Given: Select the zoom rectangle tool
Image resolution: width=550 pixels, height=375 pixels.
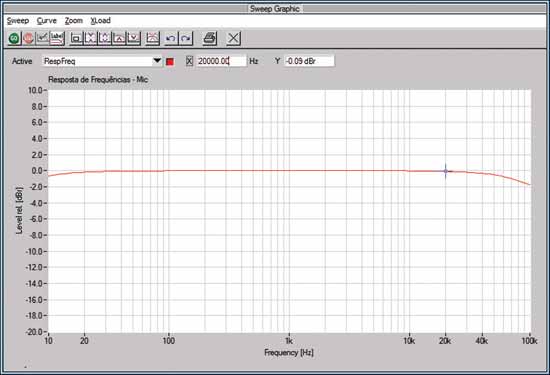Looking at the screenshot, I should pyautogui.click(x=76, y=38).
